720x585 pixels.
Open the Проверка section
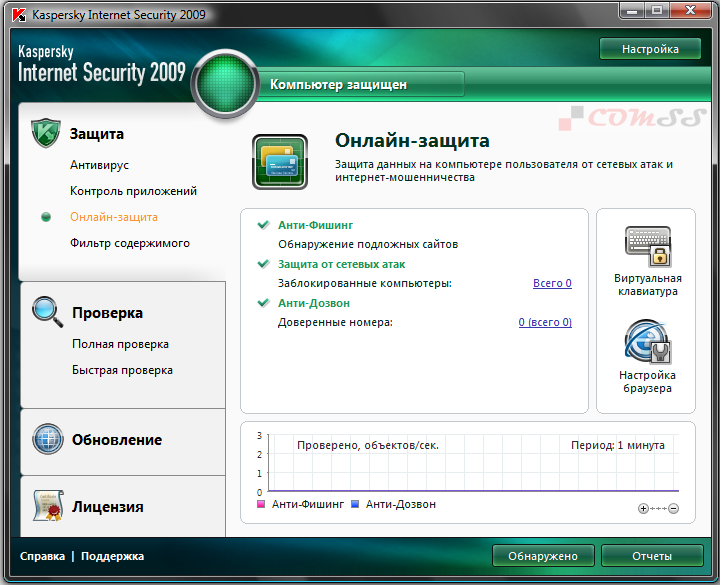click(x=107, y=313)
